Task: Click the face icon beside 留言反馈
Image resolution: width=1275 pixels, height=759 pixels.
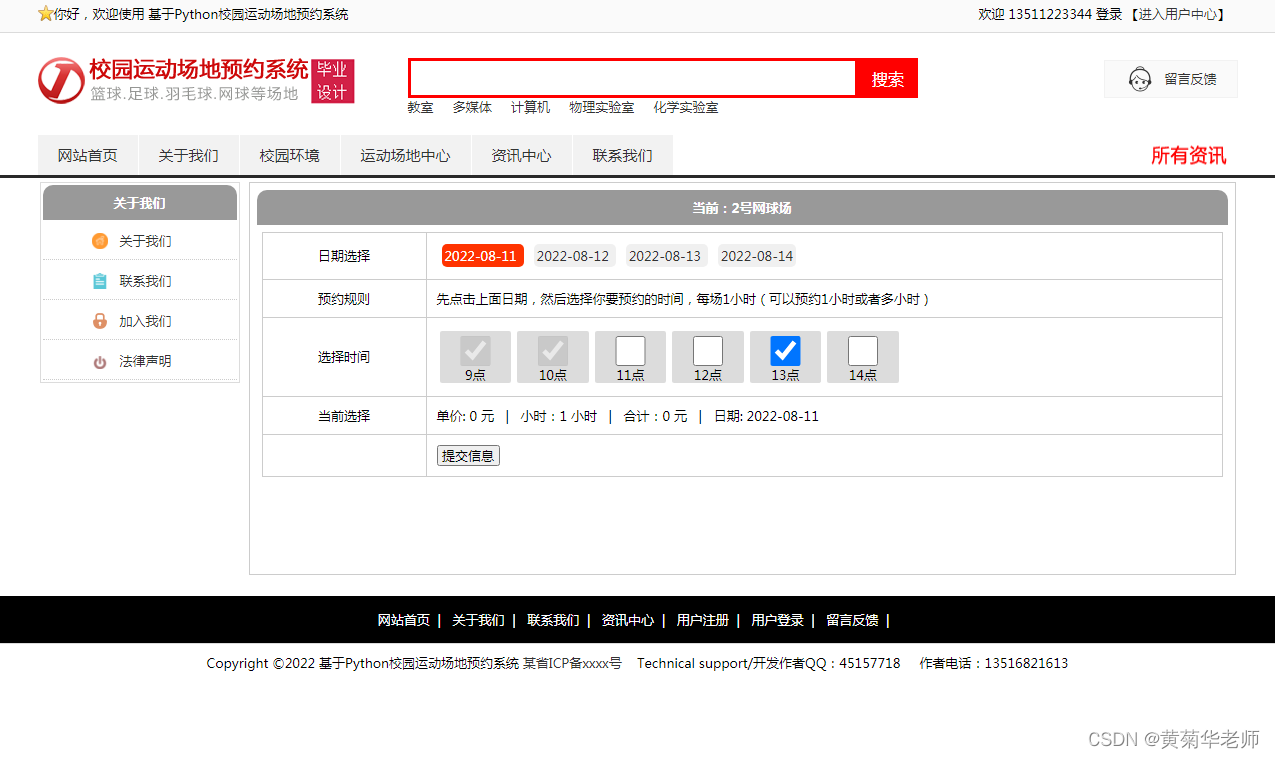Action: (1139, 79)
